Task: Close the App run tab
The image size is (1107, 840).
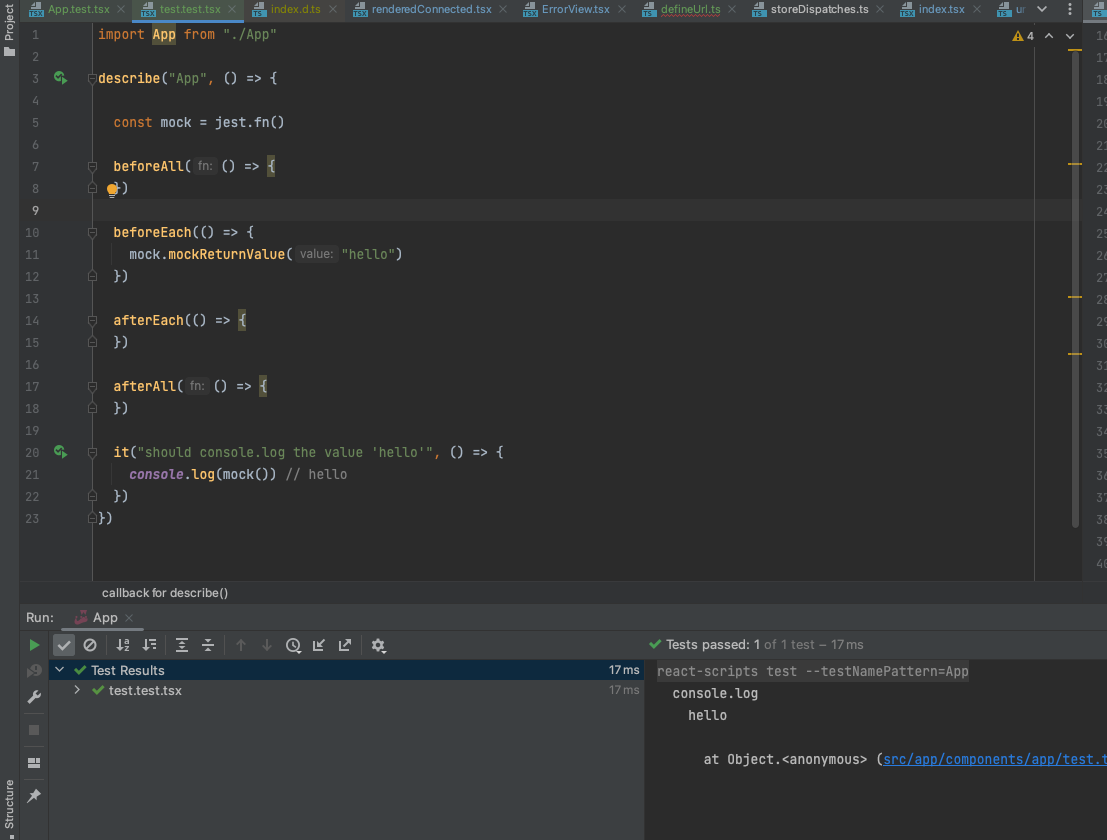Action: tap(129, 618)
